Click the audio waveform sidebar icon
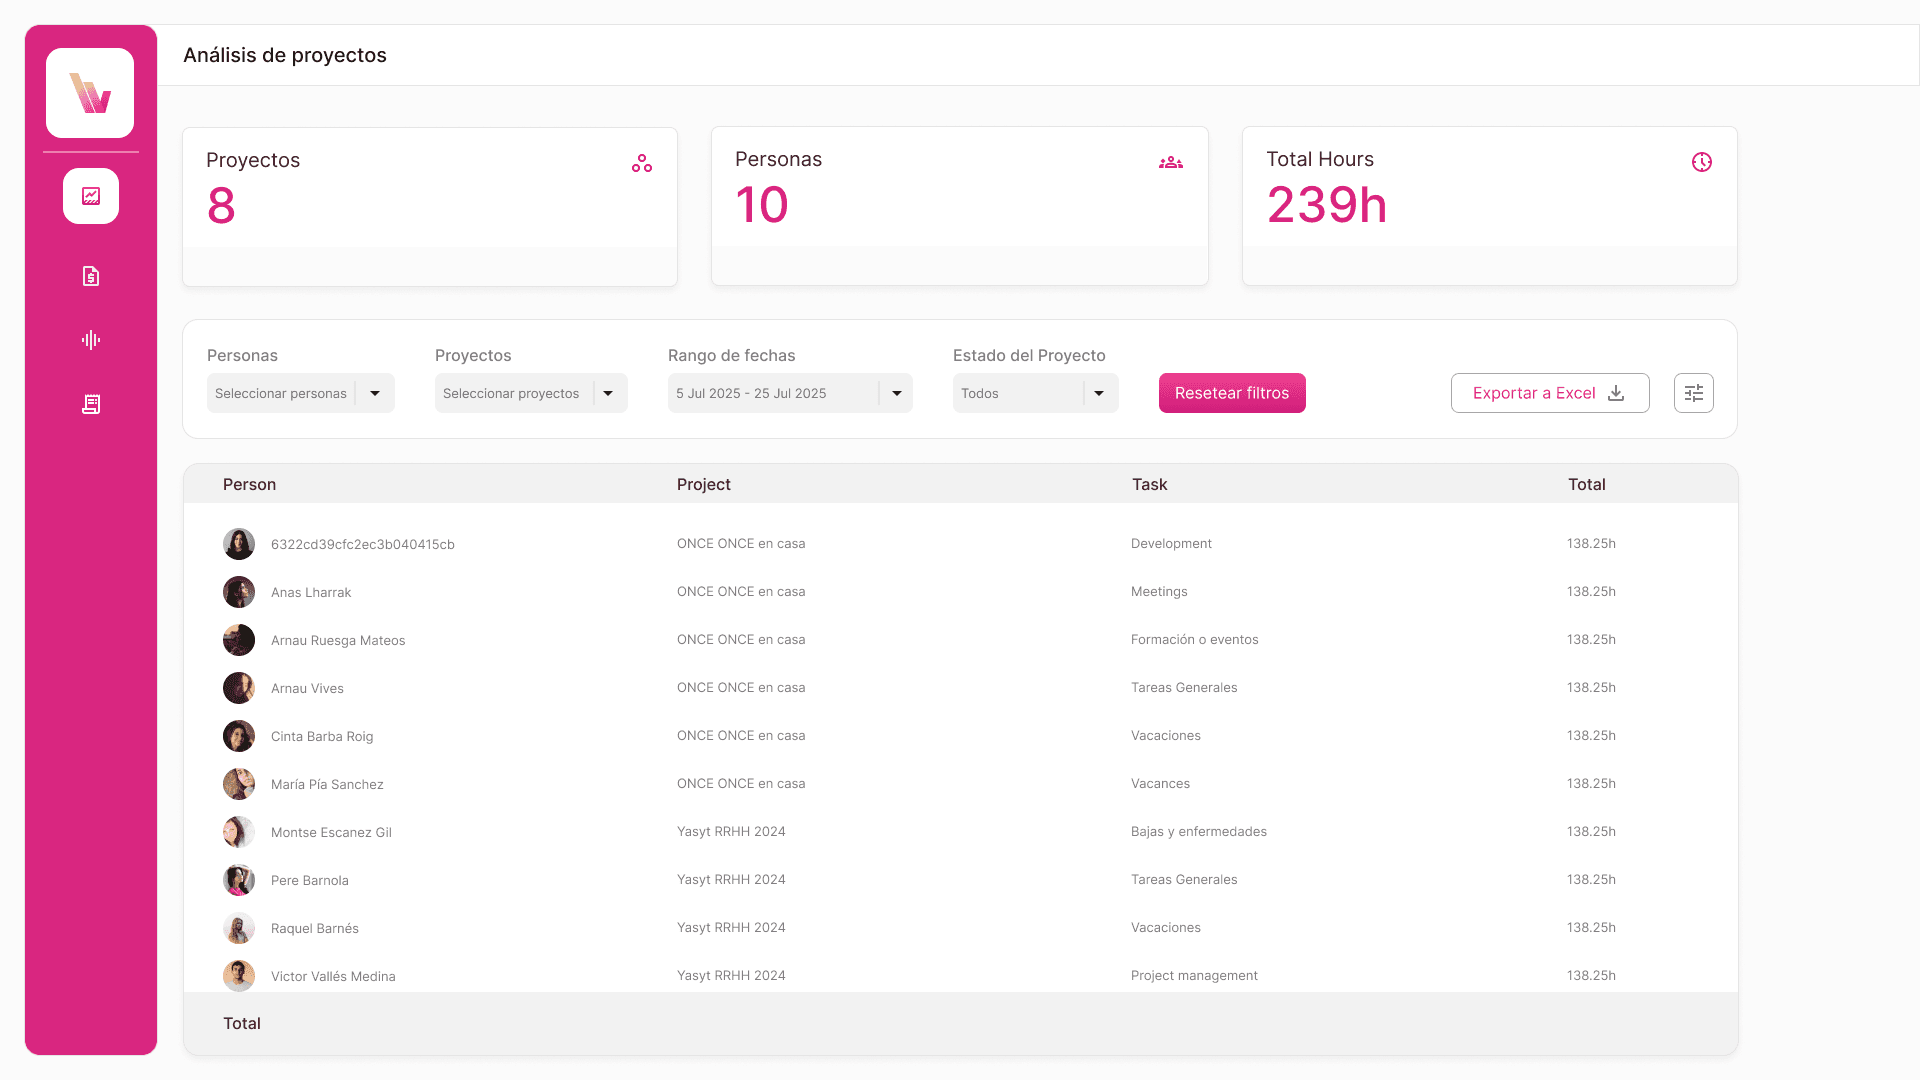 (91, 340)
